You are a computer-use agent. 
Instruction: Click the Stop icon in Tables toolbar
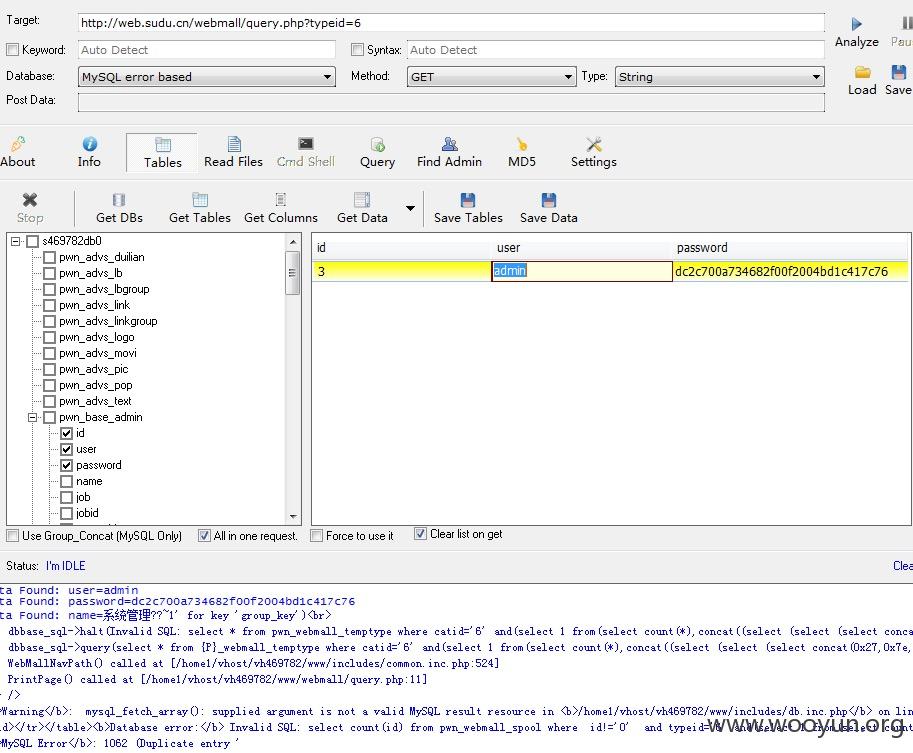(x=30, y=200)
